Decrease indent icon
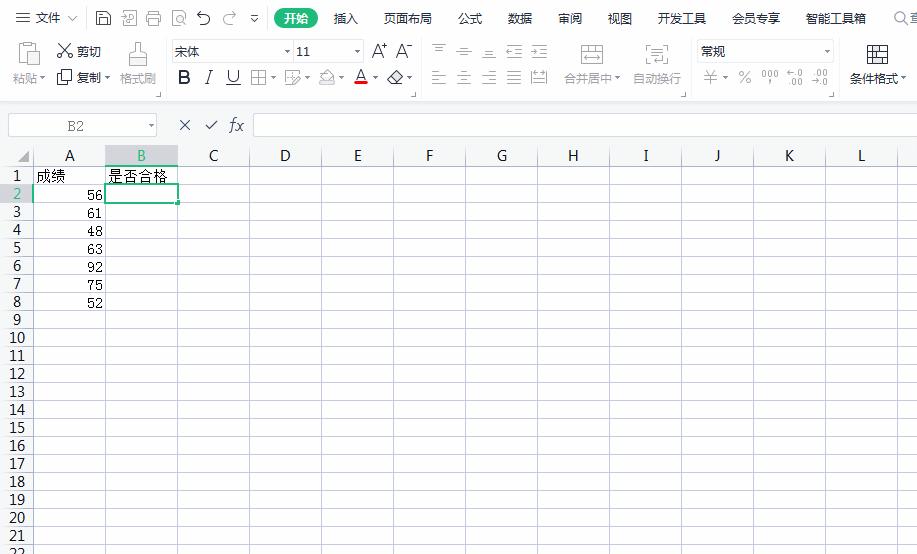Viewport: 917px width, 554px height. tap(514, 51)
